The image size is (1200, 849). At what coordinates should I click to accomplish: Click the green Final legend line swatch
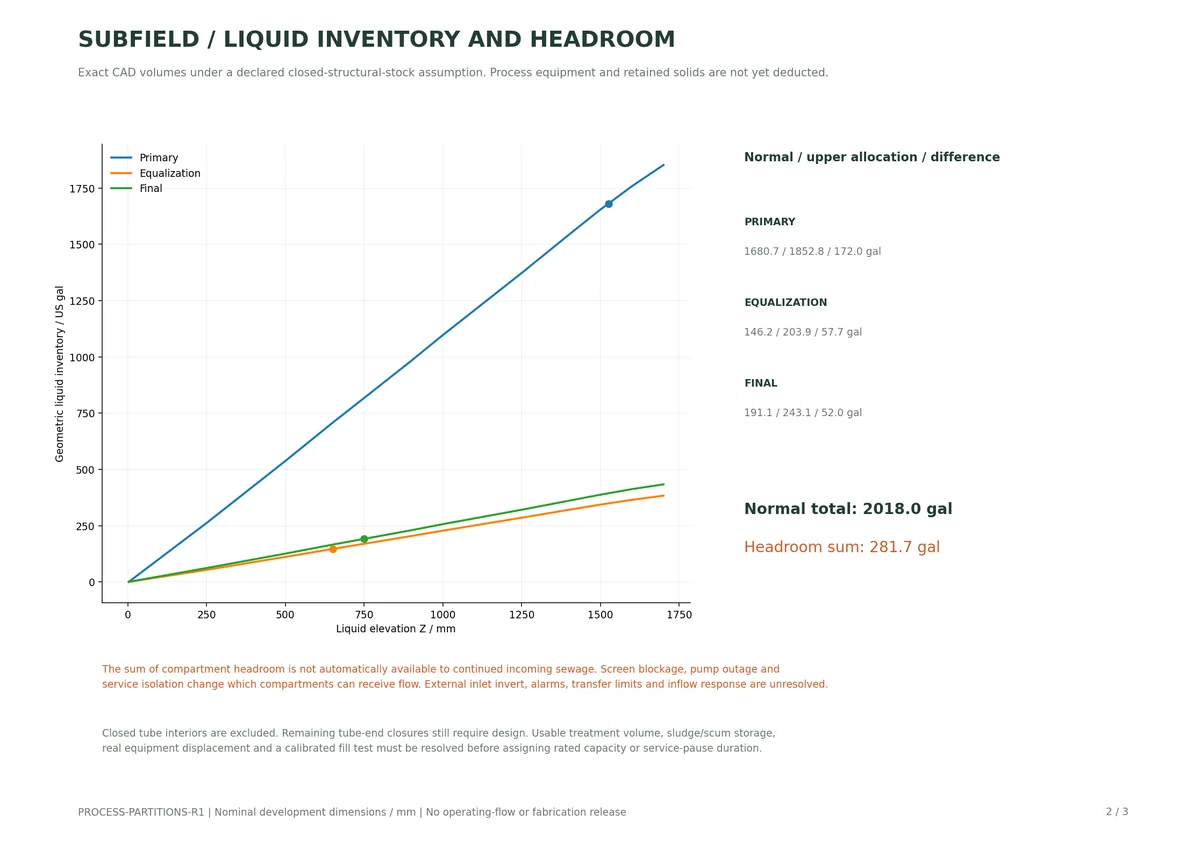coord(121,188)
